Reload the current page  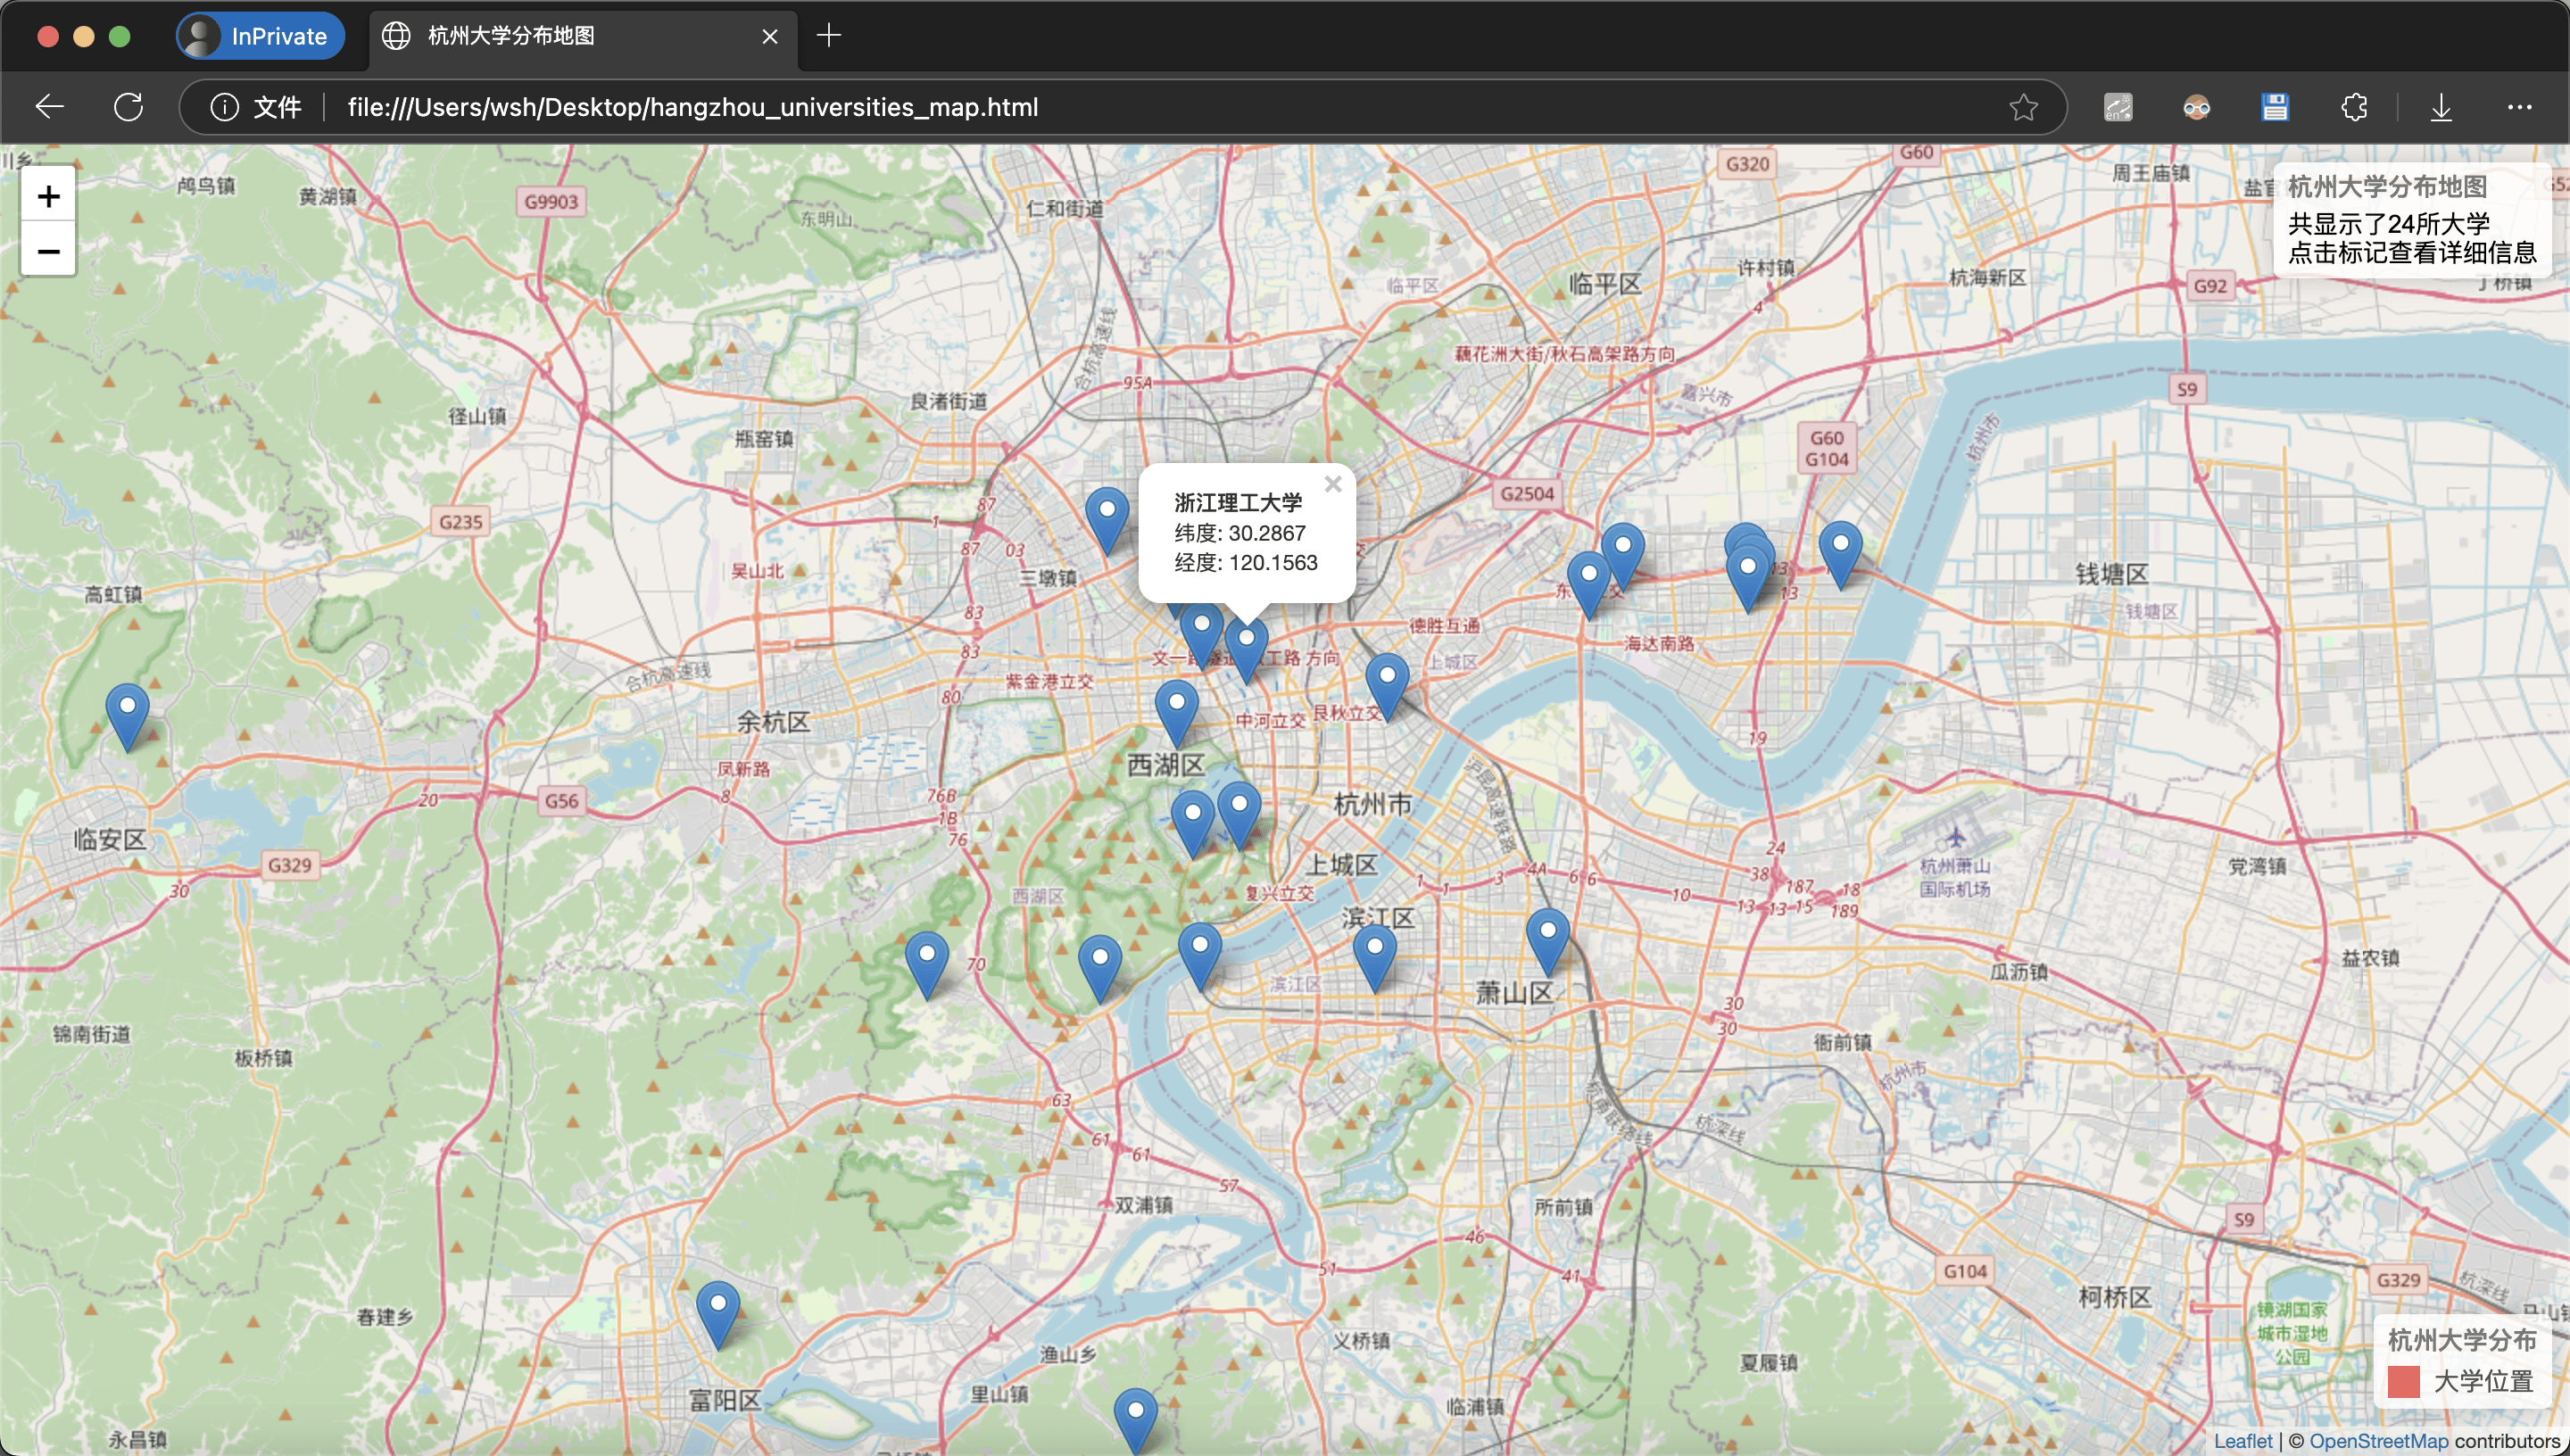[x=129, y=107]
